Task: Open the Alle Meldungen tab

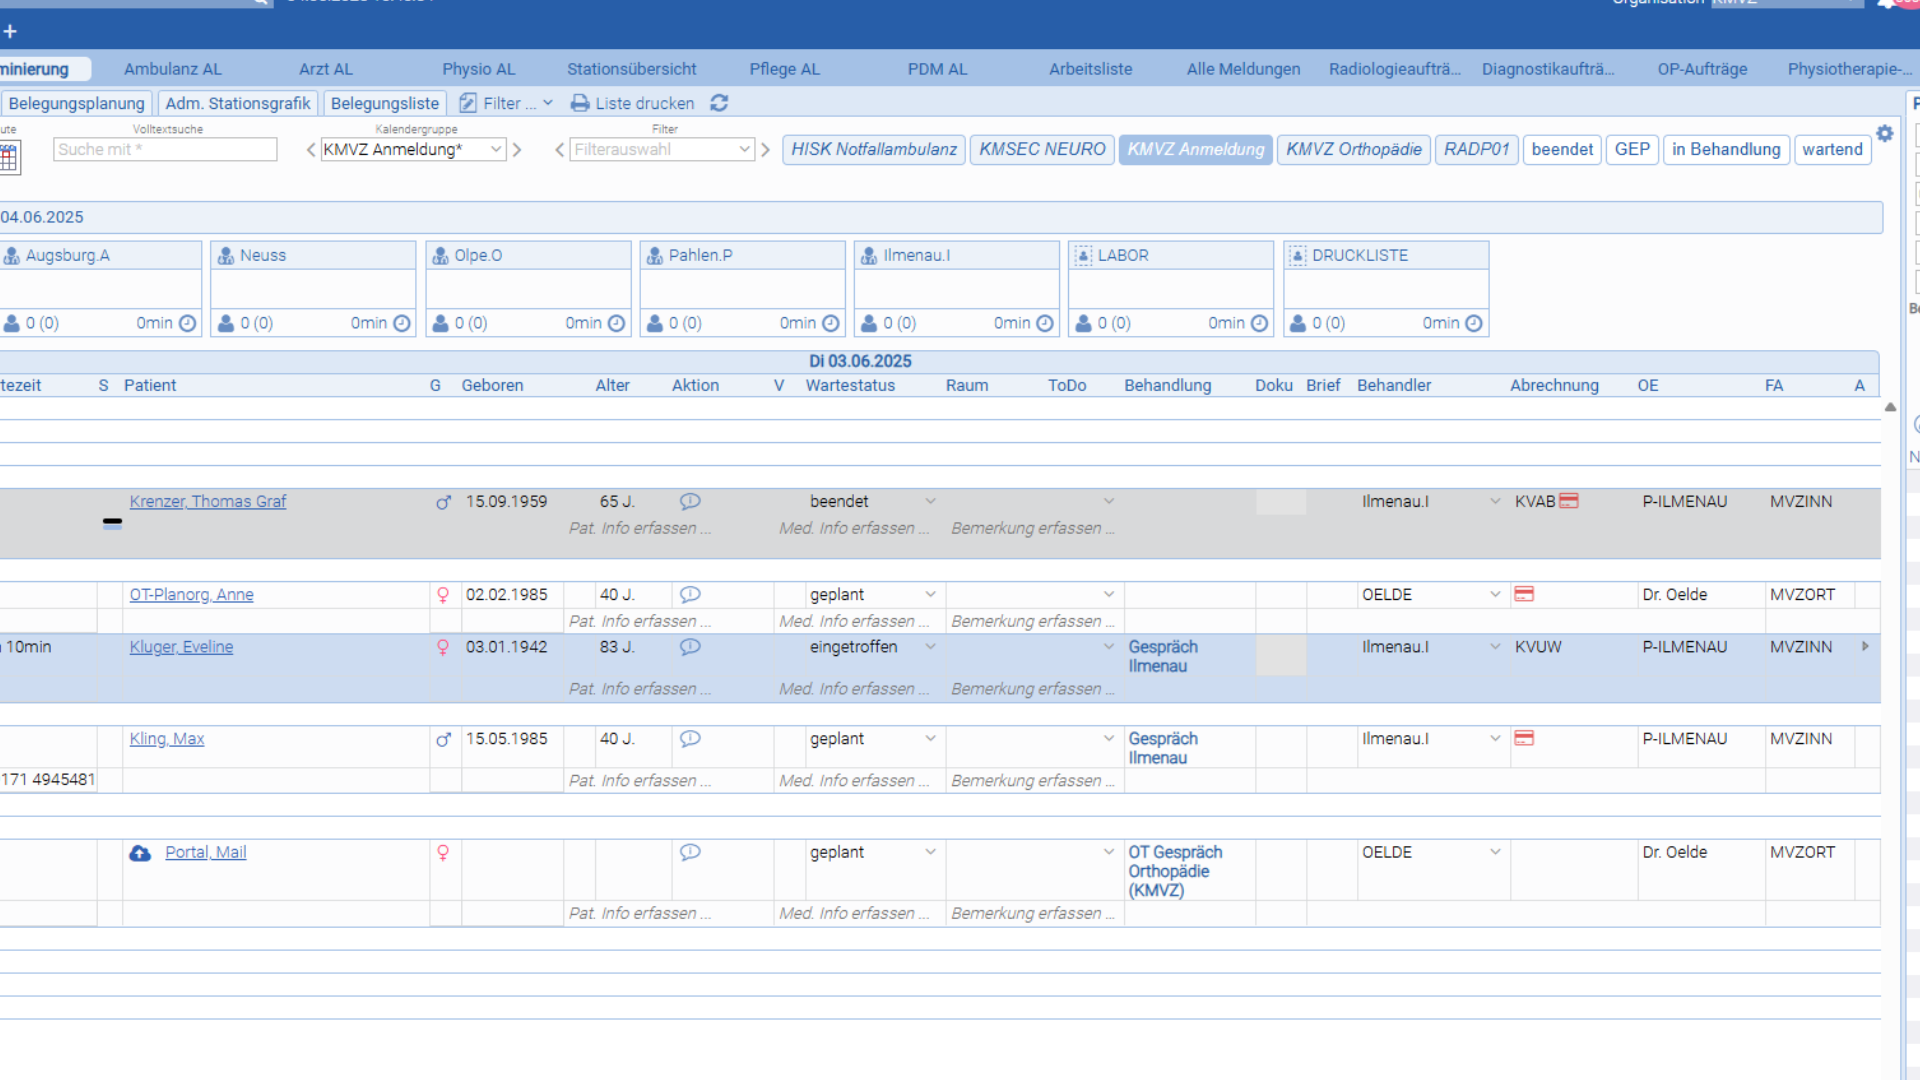Action: 1243,69
